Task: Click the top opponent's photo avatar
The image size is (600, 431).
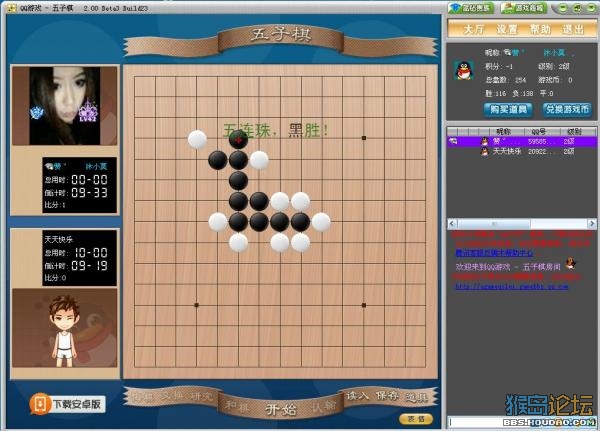Action: coord(65,106)
